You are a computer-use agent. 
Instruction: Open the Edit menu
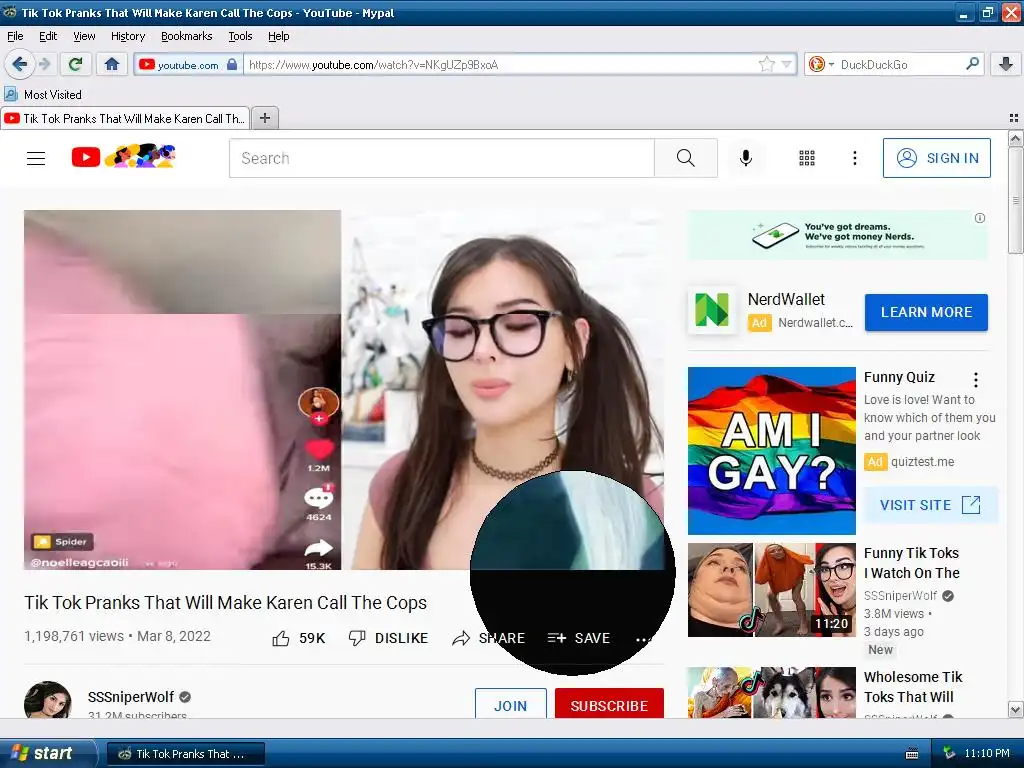pos(48,36)
